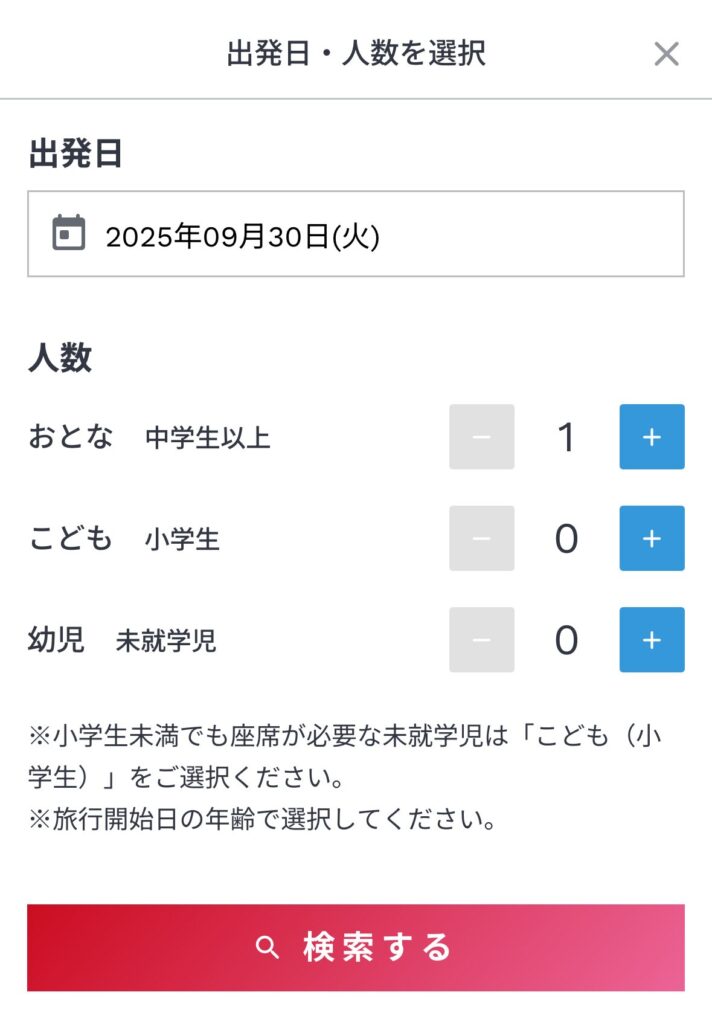Image resolution: width=712 pixels, height=1024 pixels.
Task: Select the 幼児 count value 0
Action: [566, 640]
